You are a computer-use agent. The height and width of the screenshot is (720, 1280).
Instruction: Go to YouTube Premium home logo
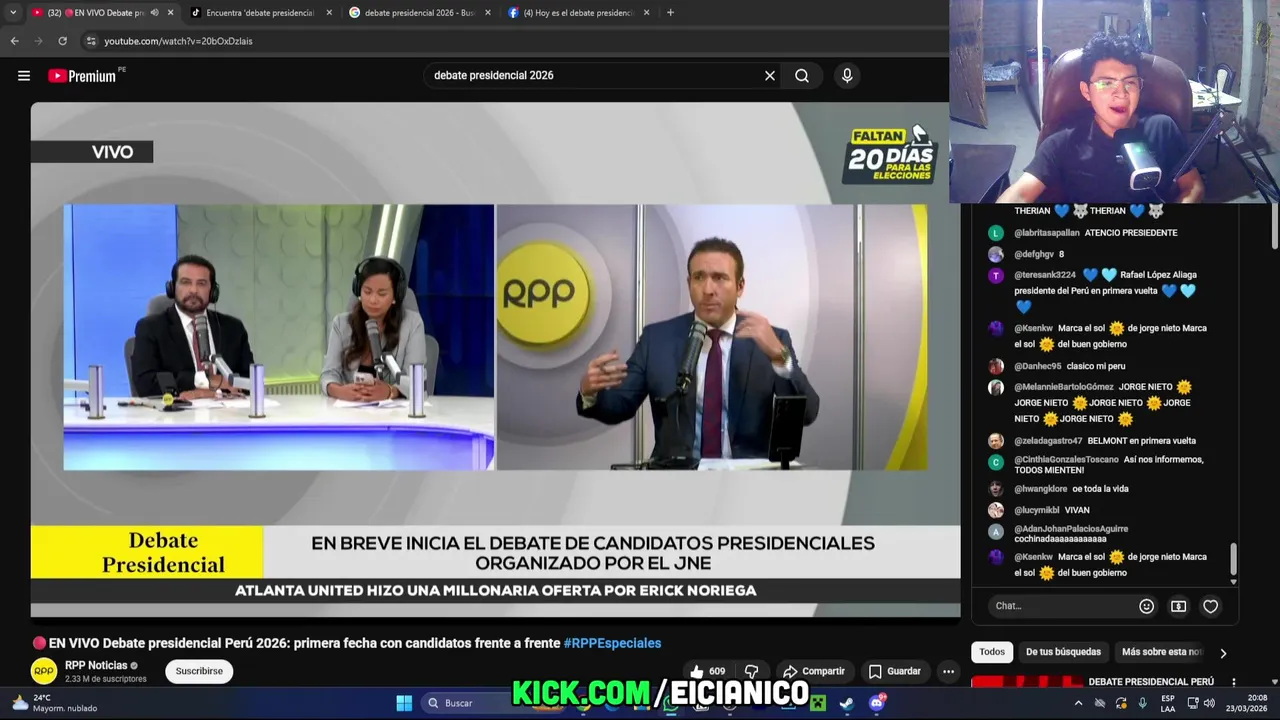coord(82,76)
